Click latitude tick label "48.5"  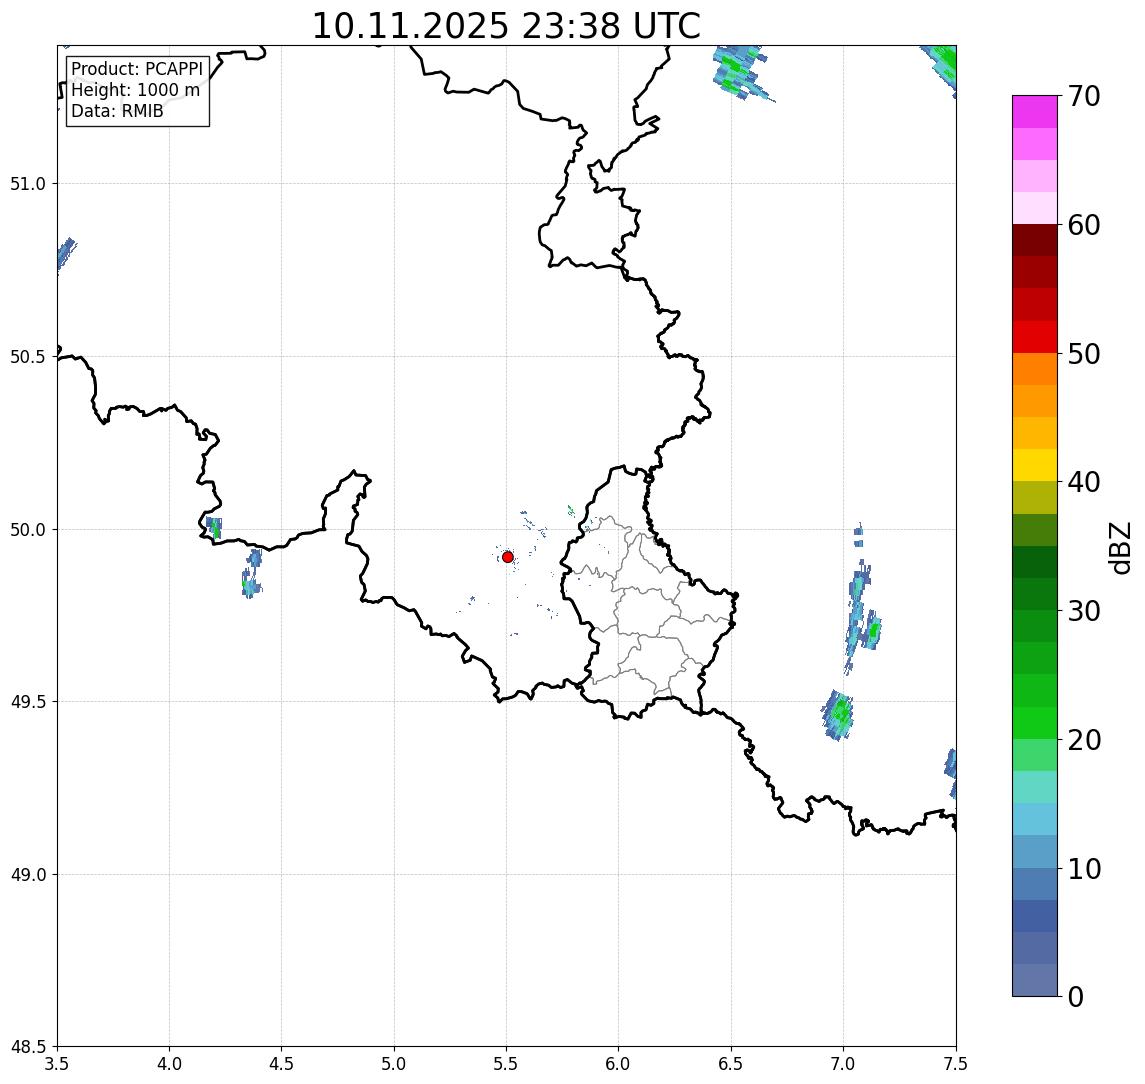coord(28,1047)
